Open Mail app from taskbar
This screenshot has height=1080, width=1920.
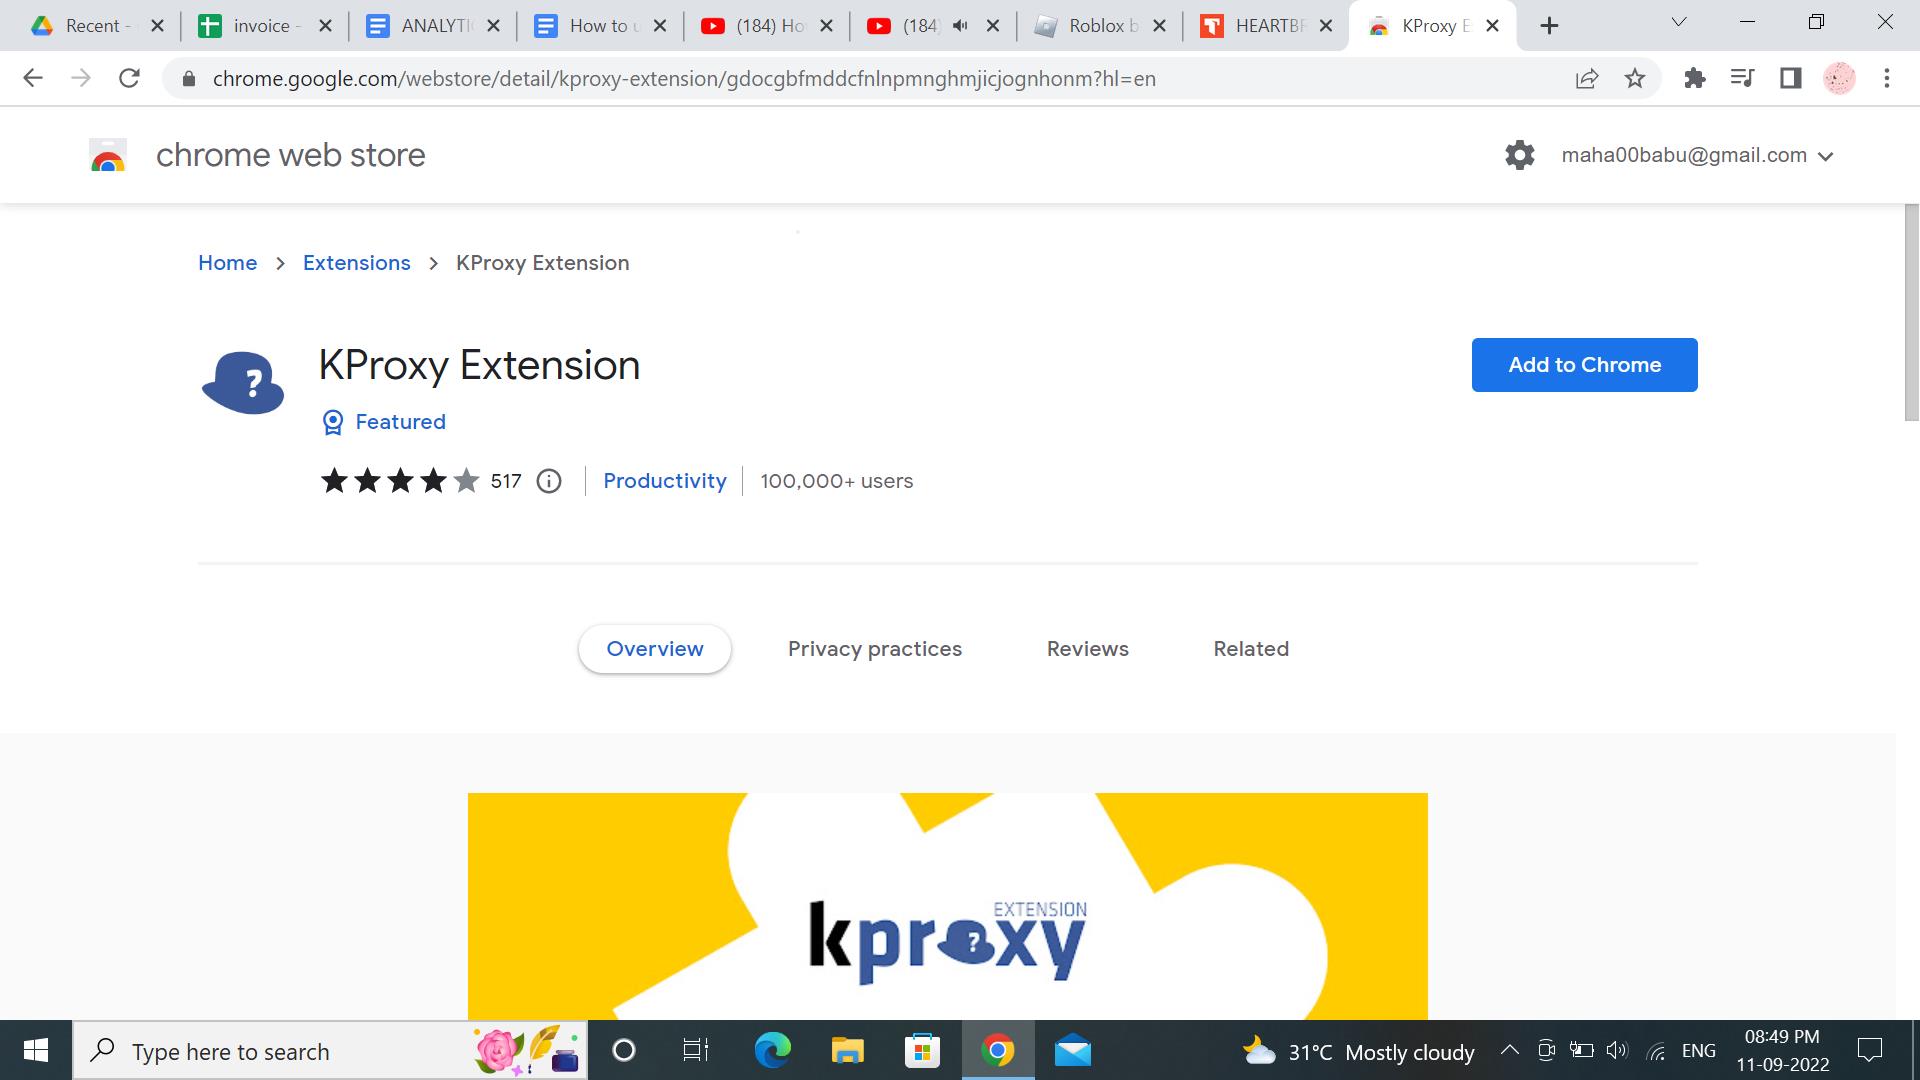pyautogui.click(x=1072, y=1051)
